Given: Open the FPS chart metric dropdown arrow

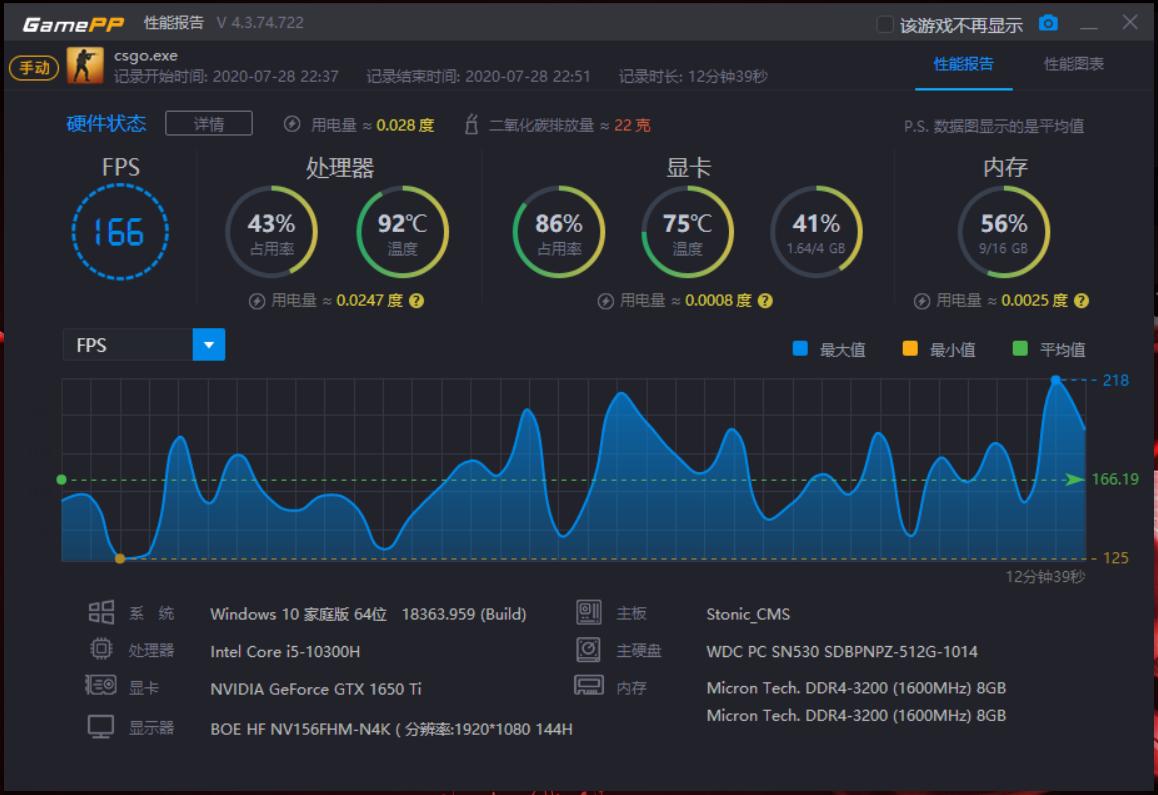Looking at the screenshot, I should tap(208, 345).
